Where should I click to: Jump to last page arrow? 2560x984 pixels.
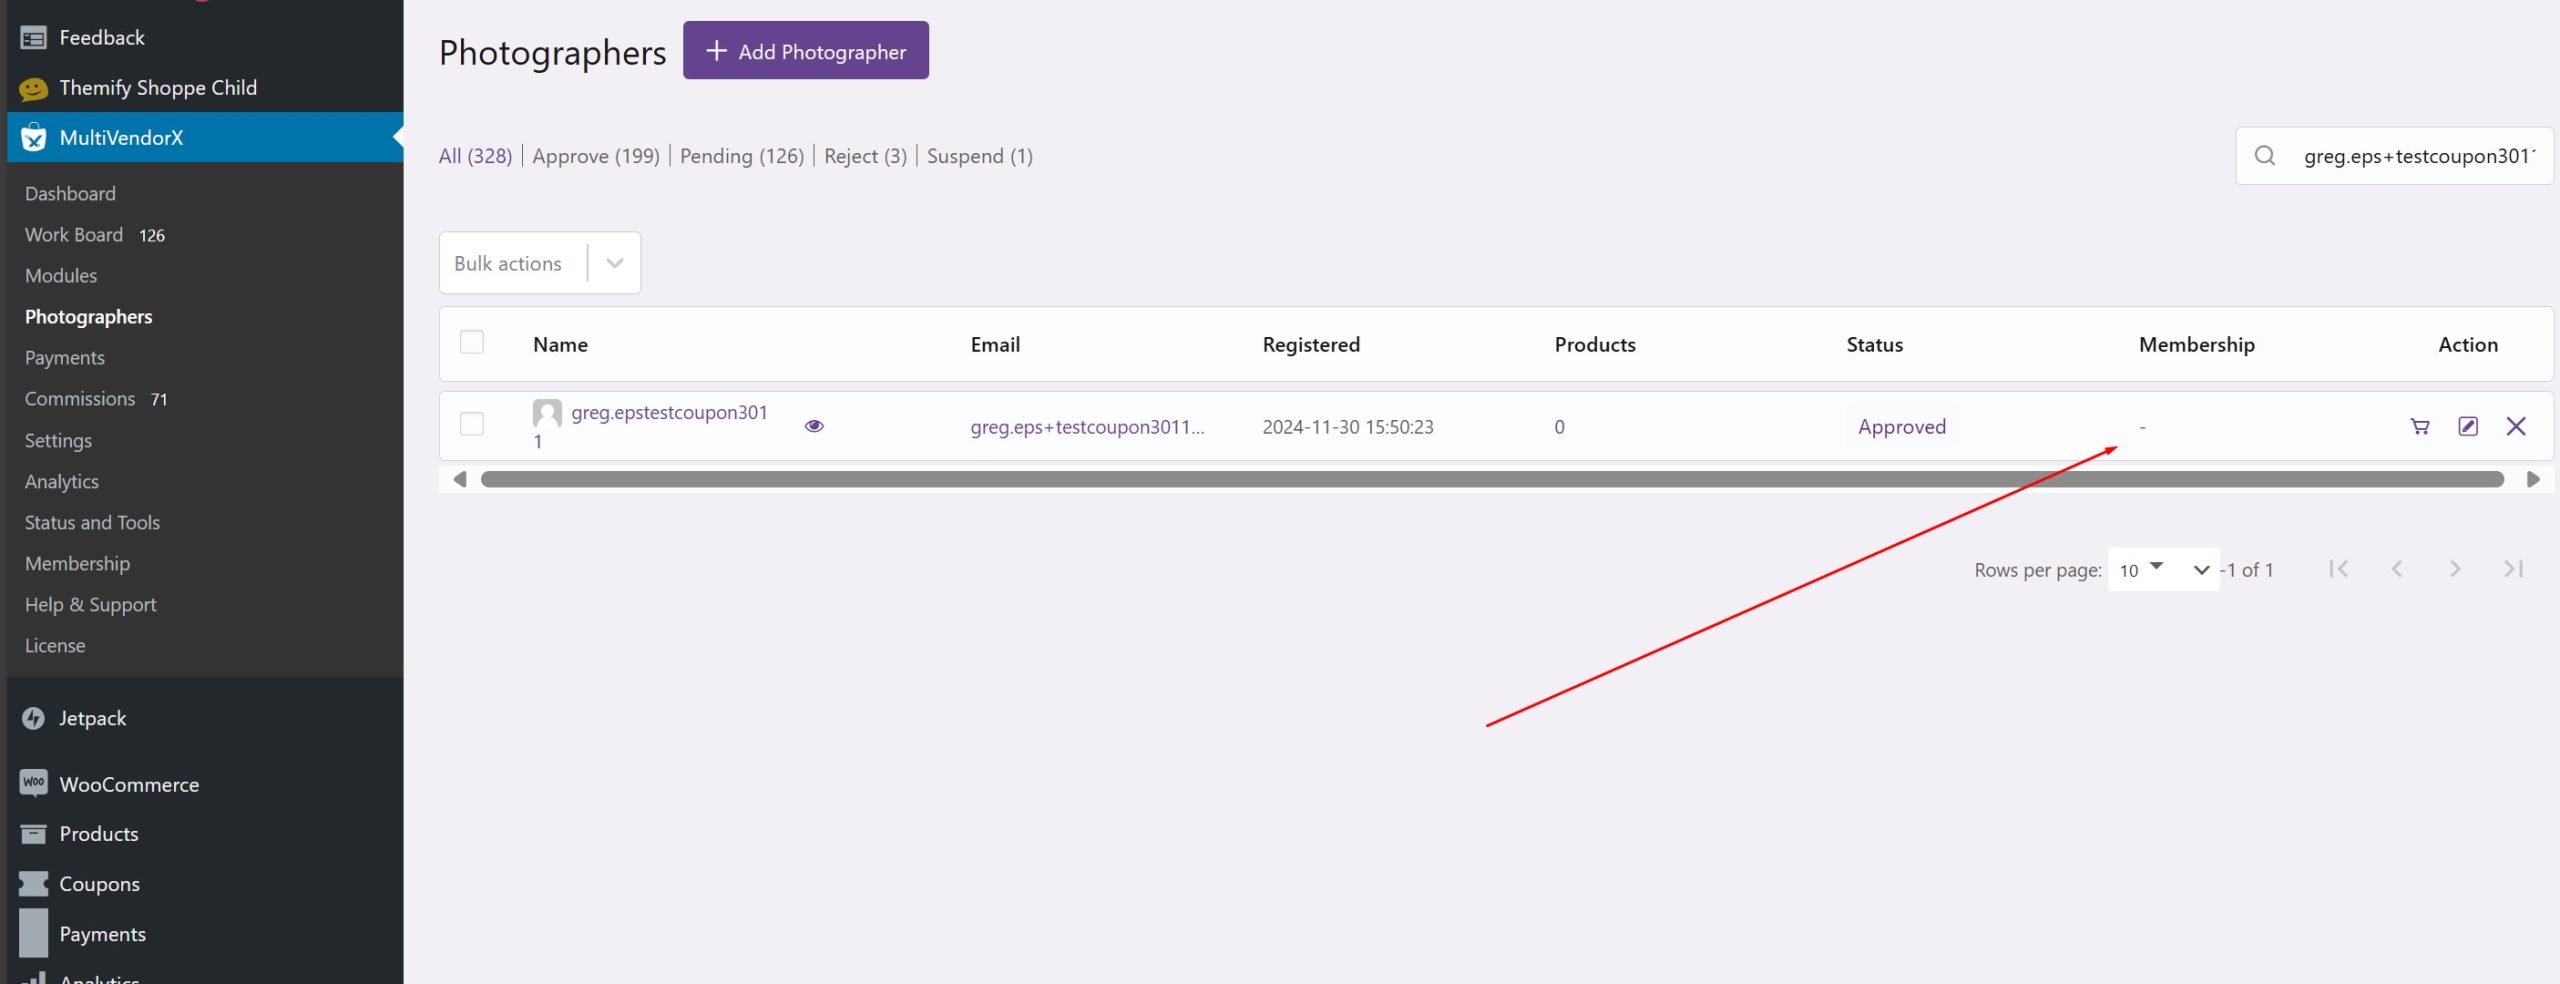(2513, 569)
